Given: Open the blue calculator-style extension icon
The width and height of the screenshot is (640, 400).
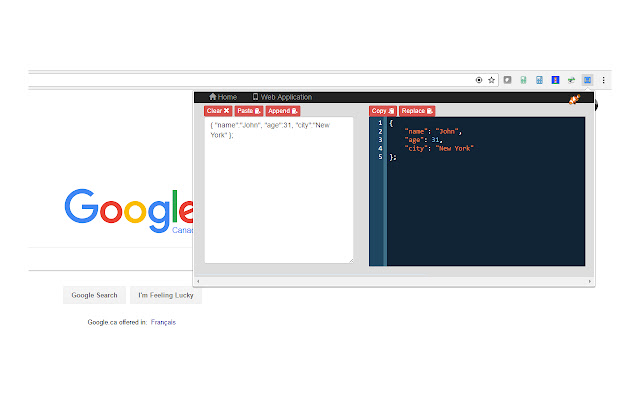Looking at the screenshot, I should (539, 80).
